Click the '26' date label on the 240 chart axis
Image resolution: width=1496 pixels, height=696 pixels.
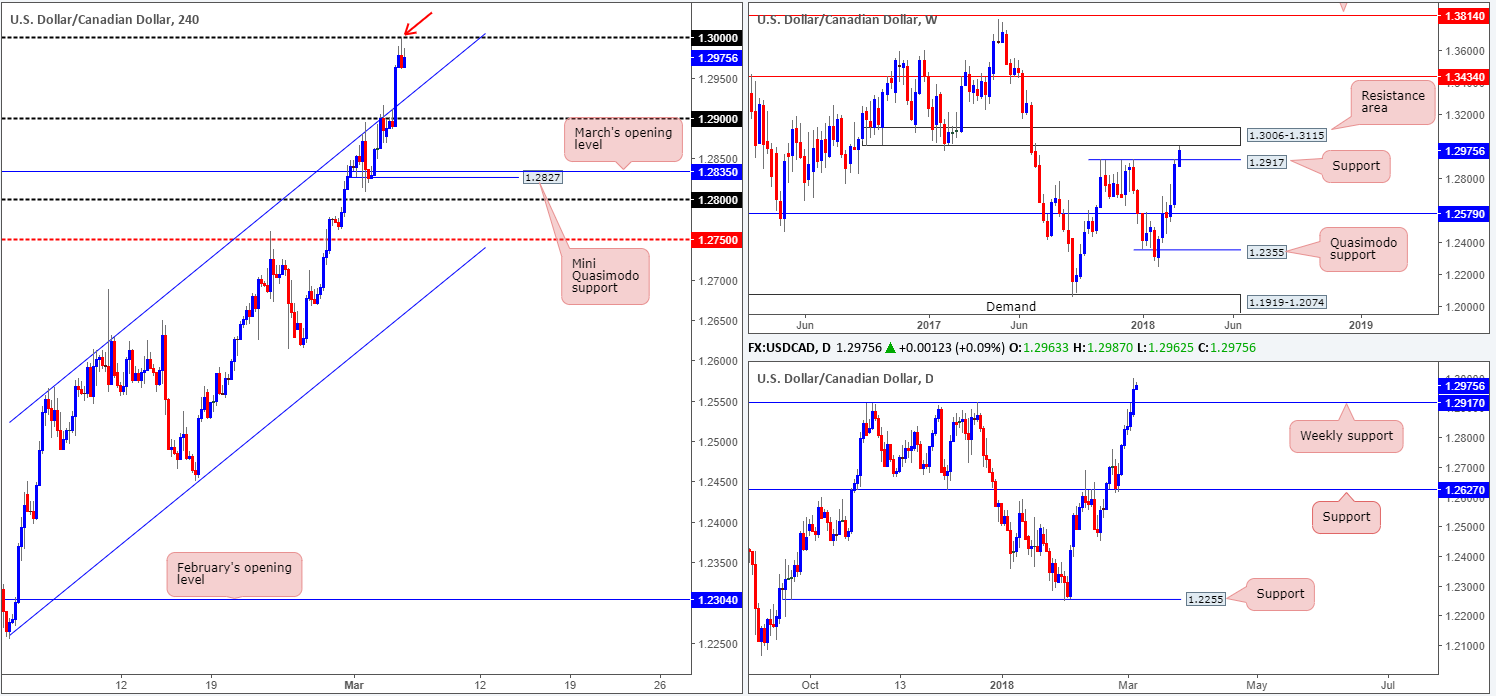tap(659, 684)
